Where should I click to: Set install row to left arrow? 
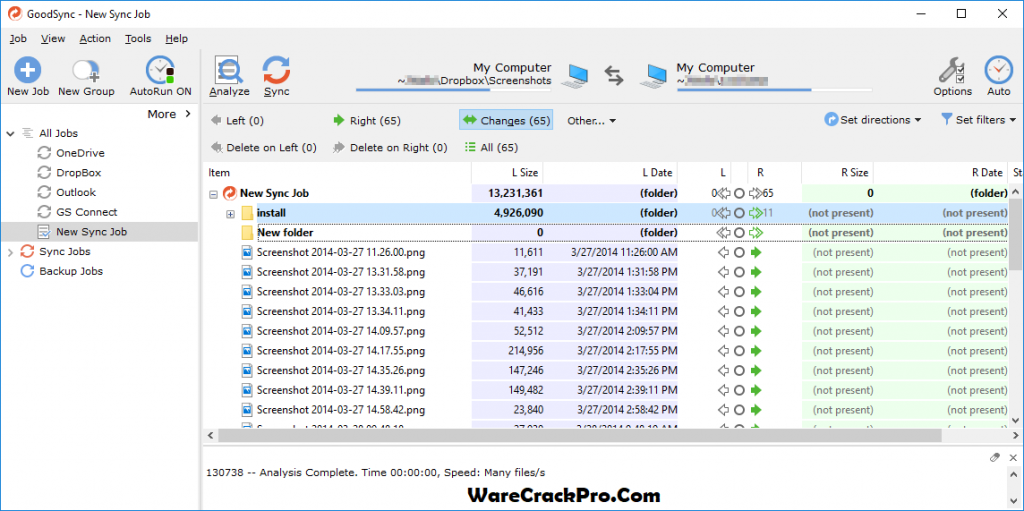click(x=723, y=213)
